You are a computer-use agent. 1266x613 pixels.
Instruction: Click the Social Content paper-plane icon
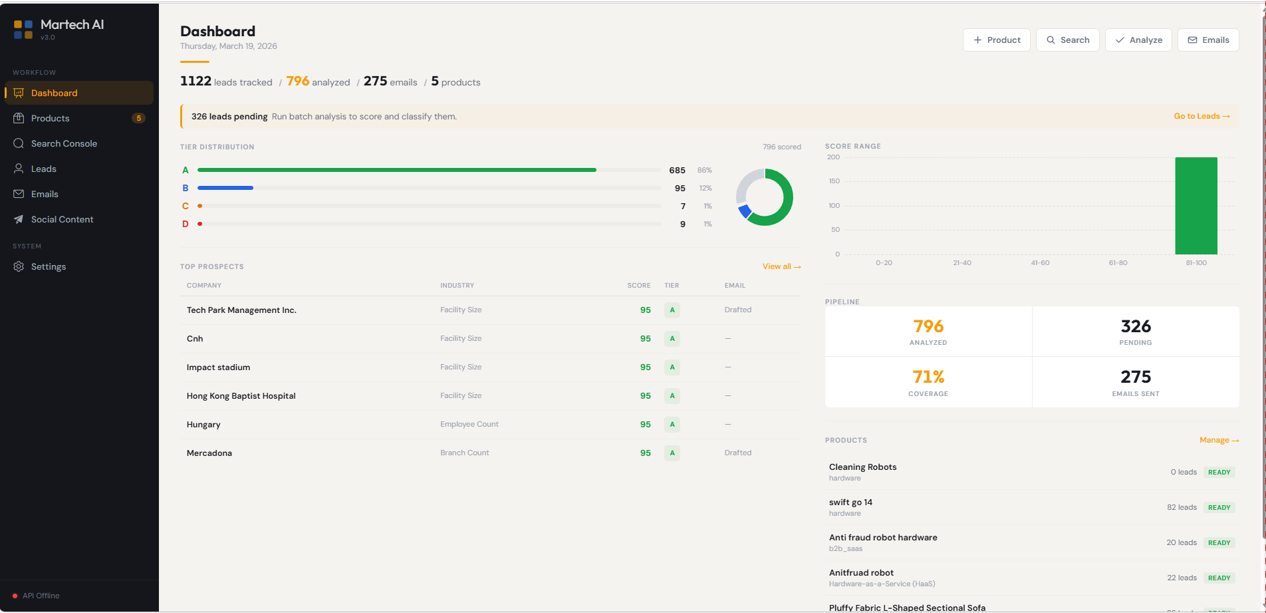click(18, 219)
